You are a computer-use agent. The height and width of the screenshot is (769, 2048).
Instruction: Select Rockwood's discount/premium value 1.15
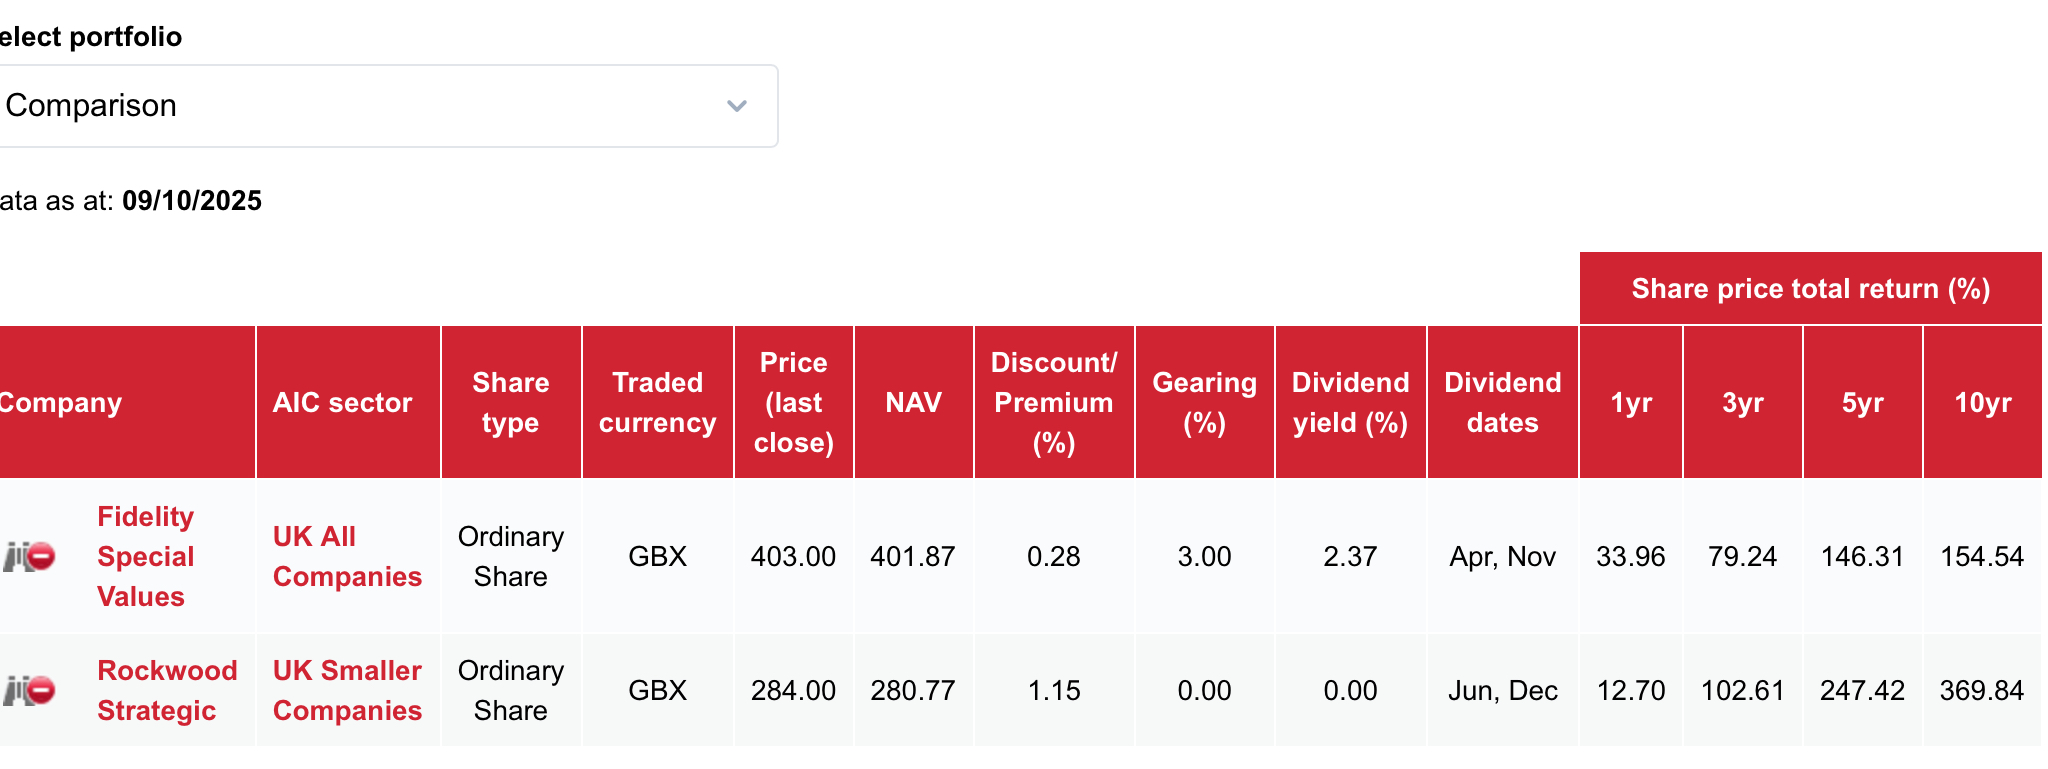click(1054, 690)
